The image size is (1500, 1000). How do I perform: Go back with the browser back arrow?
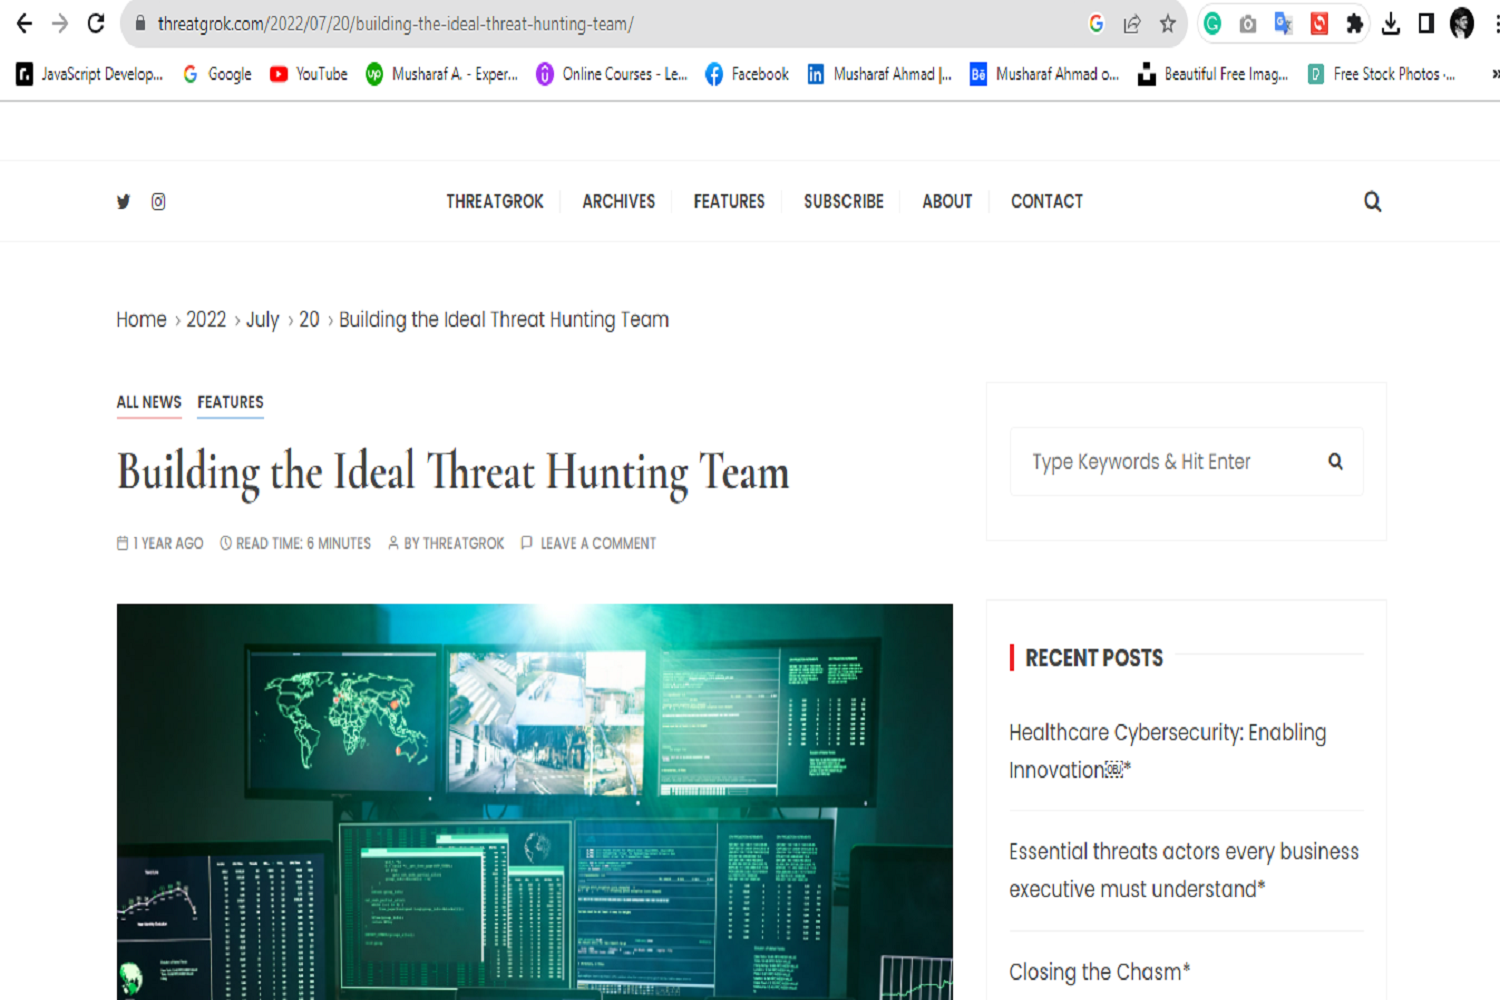(x=24, y=24)
